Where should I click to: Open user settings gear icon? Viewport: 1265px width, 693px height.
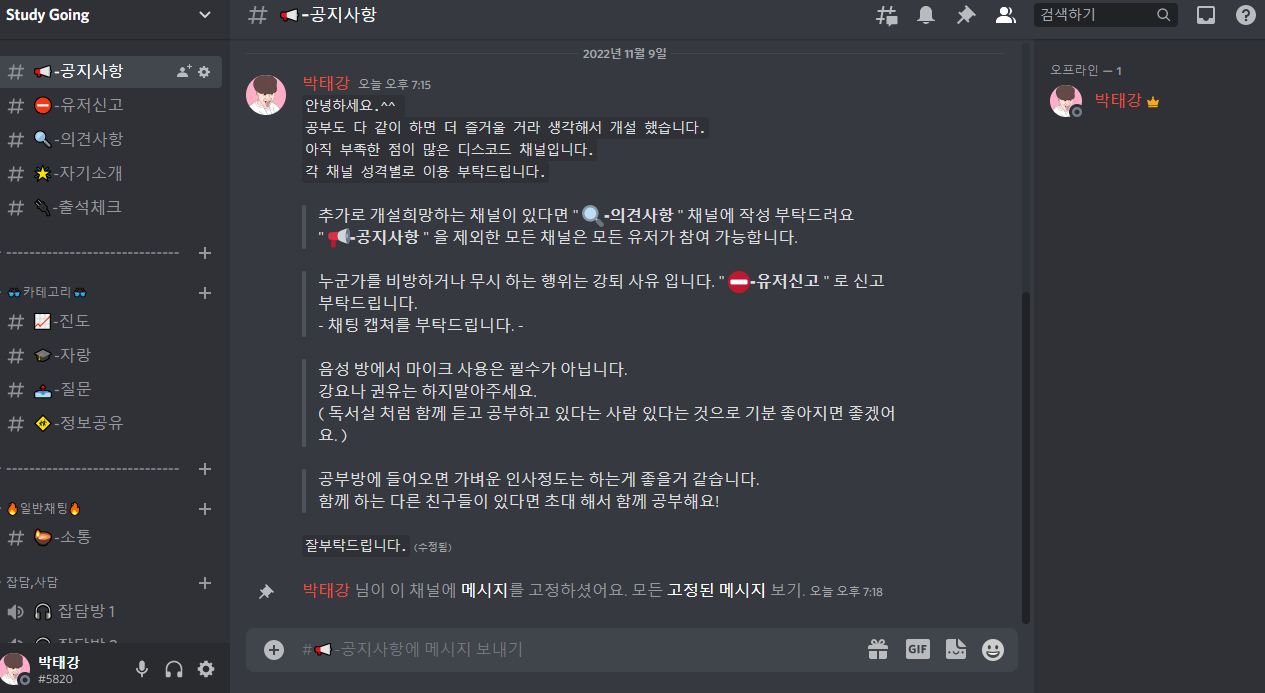pos(206,669)
